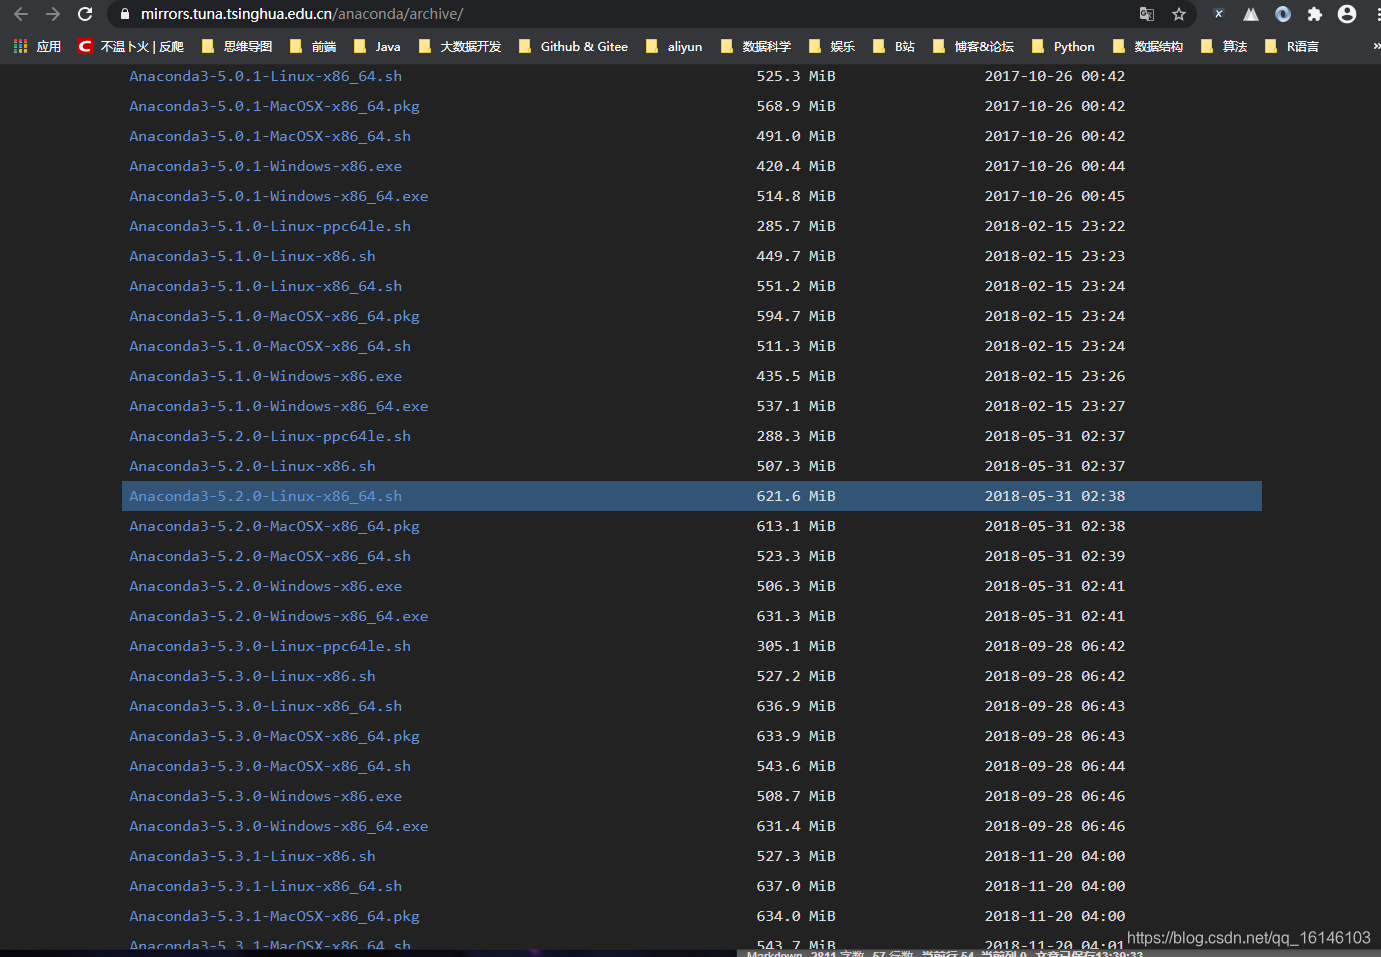Download Anaconda3-5.2.0-Linux-ppc64le.sh
The width and height of the screenshot is (1381, 957).
270,436
